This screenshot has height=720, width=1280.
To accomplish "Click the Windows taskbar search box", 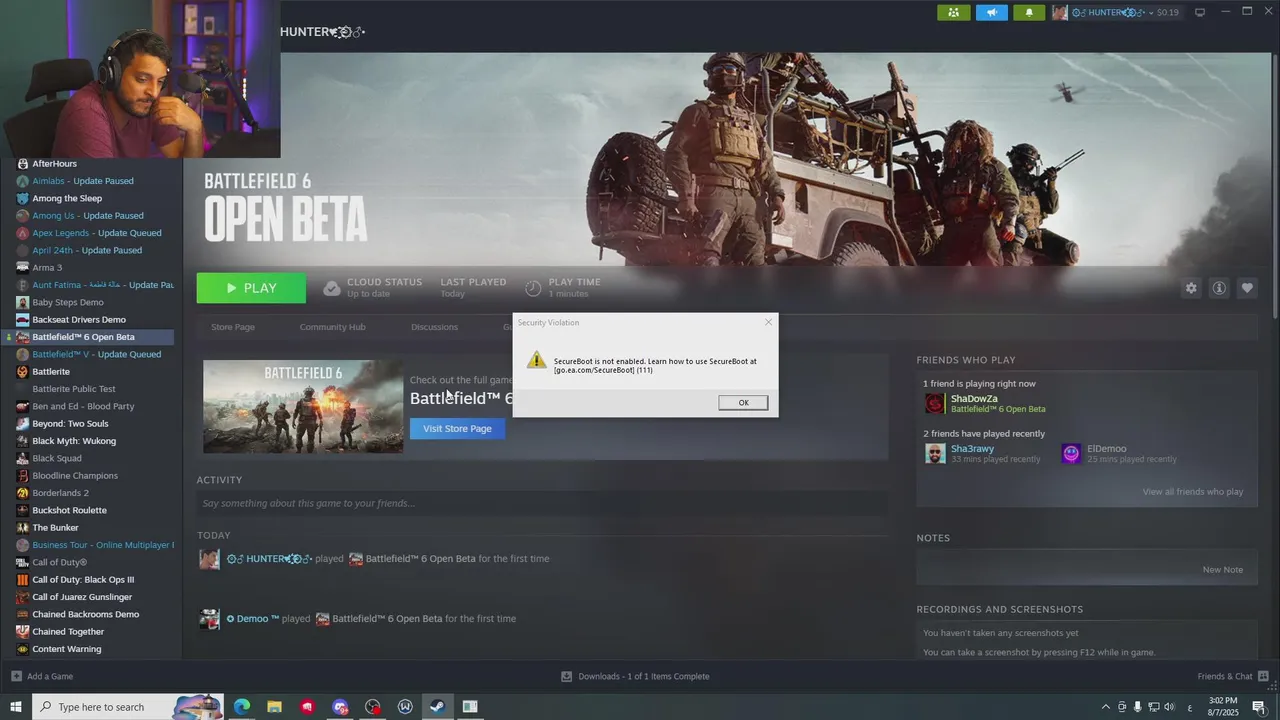I will click(x=127, y=707).
